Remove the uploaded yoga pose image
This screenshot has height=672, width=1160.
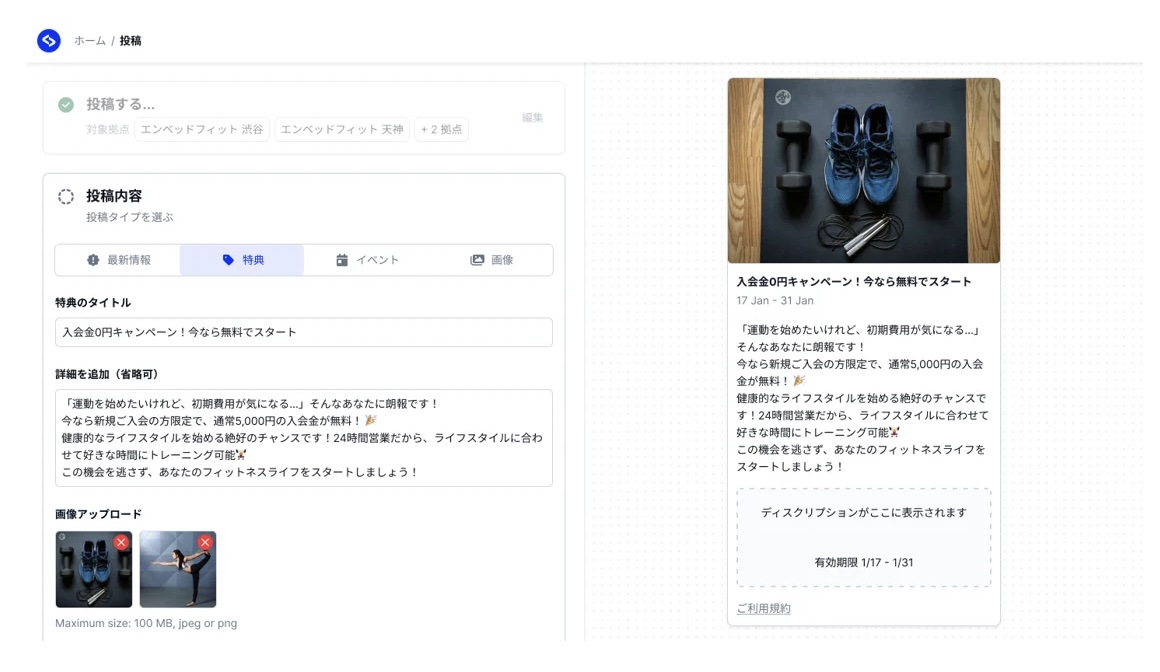point(205,542)
